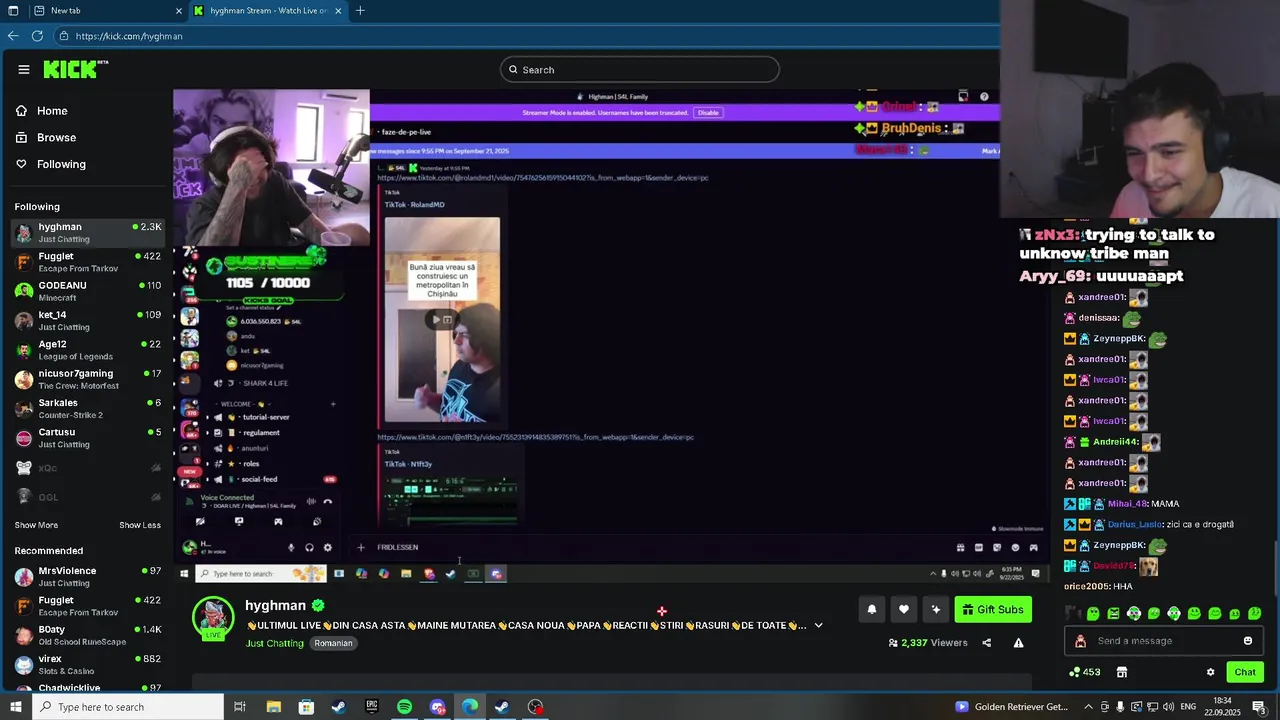Report the stream with the warning triangle
Viewport: 1280px width, 720px height.
(1018, 643)
